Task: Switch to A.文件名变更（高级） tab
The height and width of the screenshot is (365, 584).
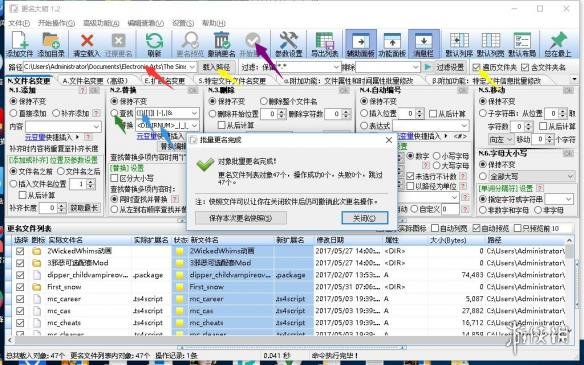Action: [96, 80]
